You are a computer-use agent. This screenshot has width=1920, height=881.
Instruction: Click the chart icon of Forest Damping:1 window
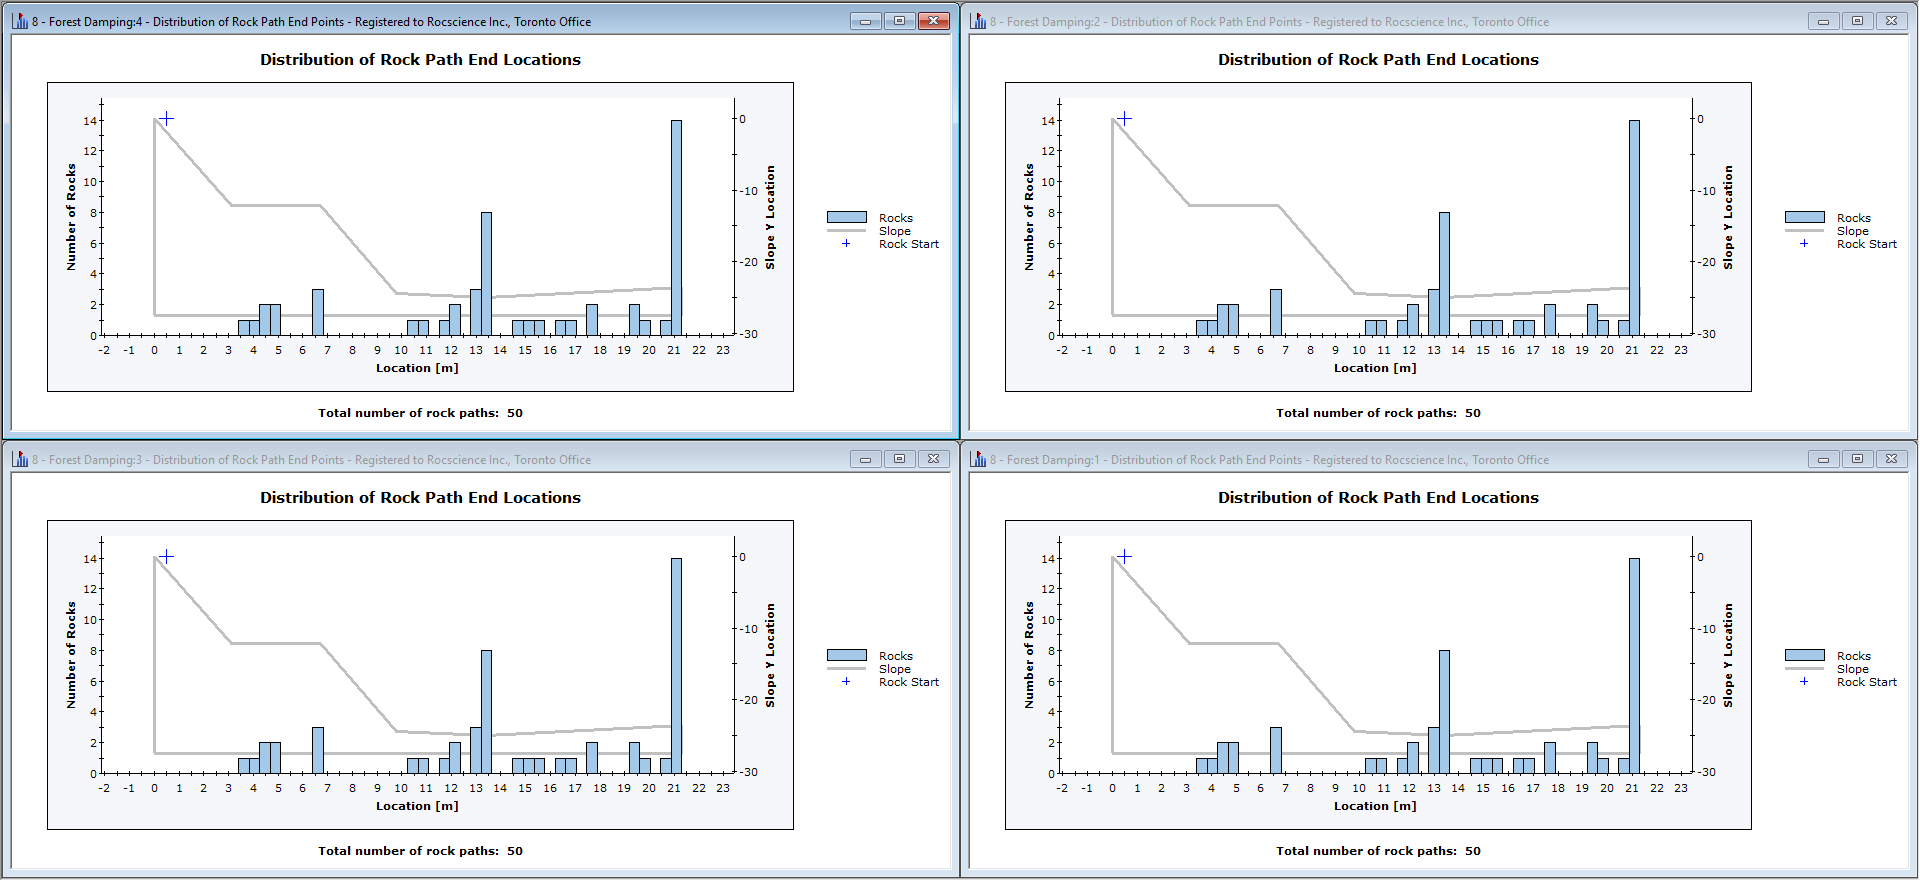(978, 459)
